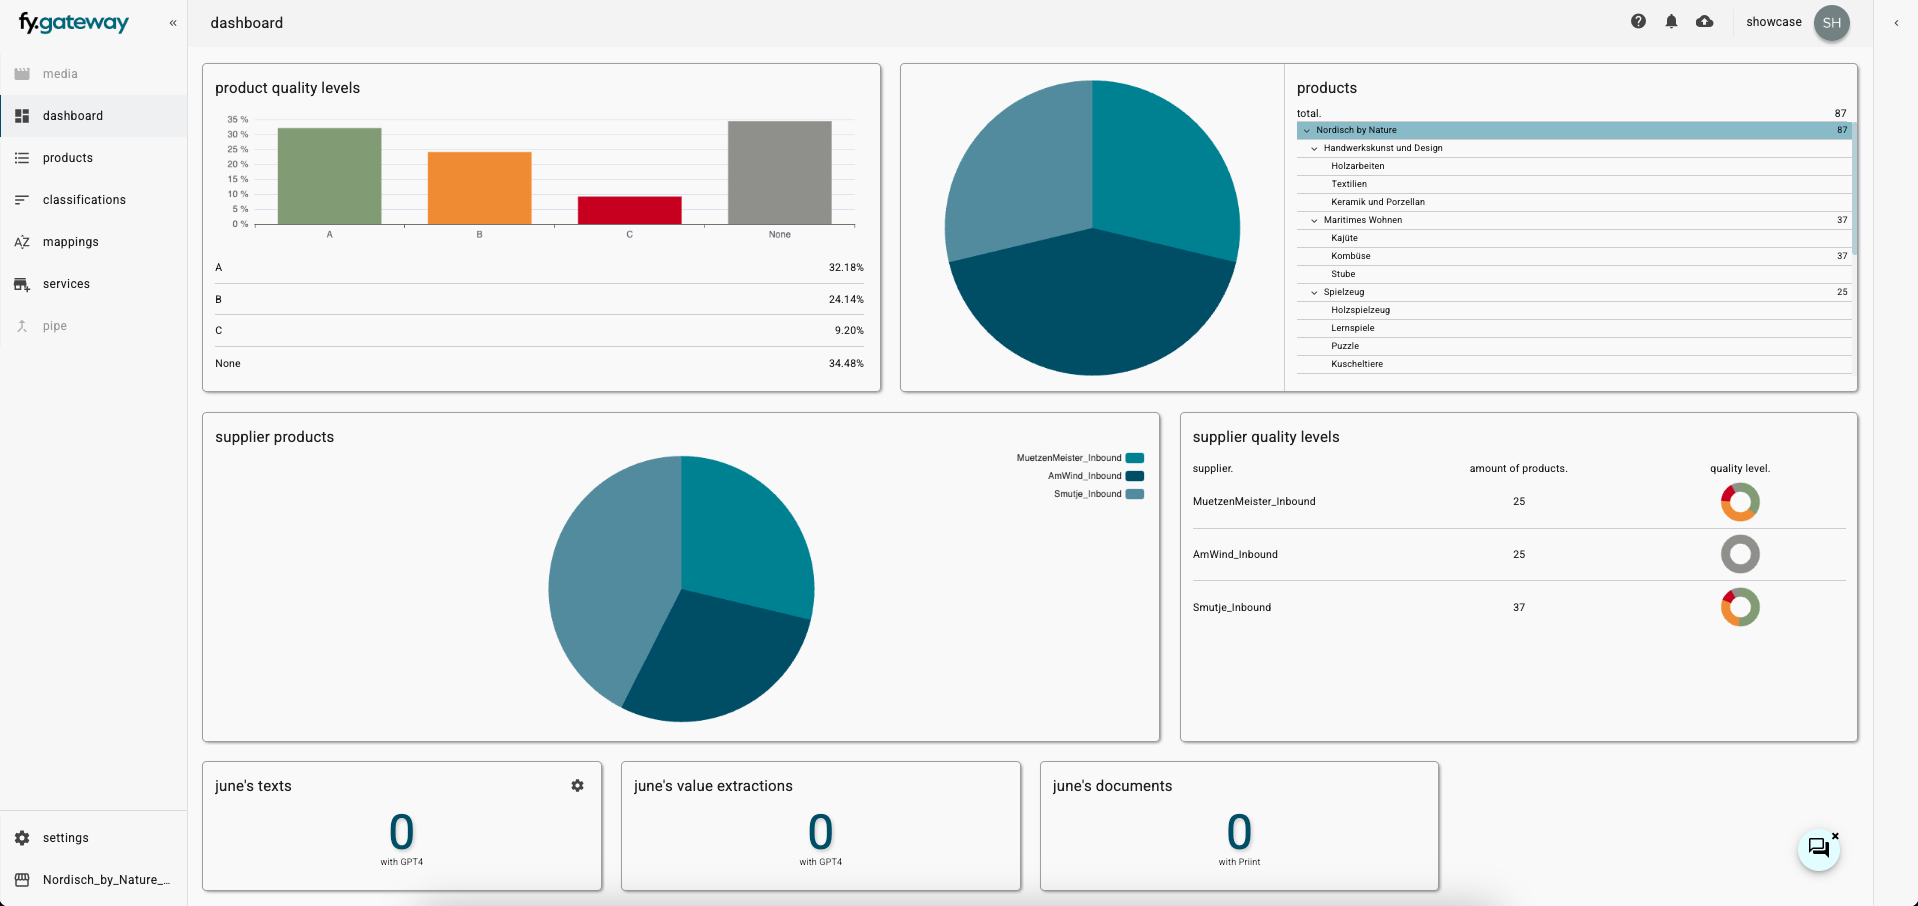1918x906 pixels.
Task: Check notifications via the bell icon
Action: 1671,20
